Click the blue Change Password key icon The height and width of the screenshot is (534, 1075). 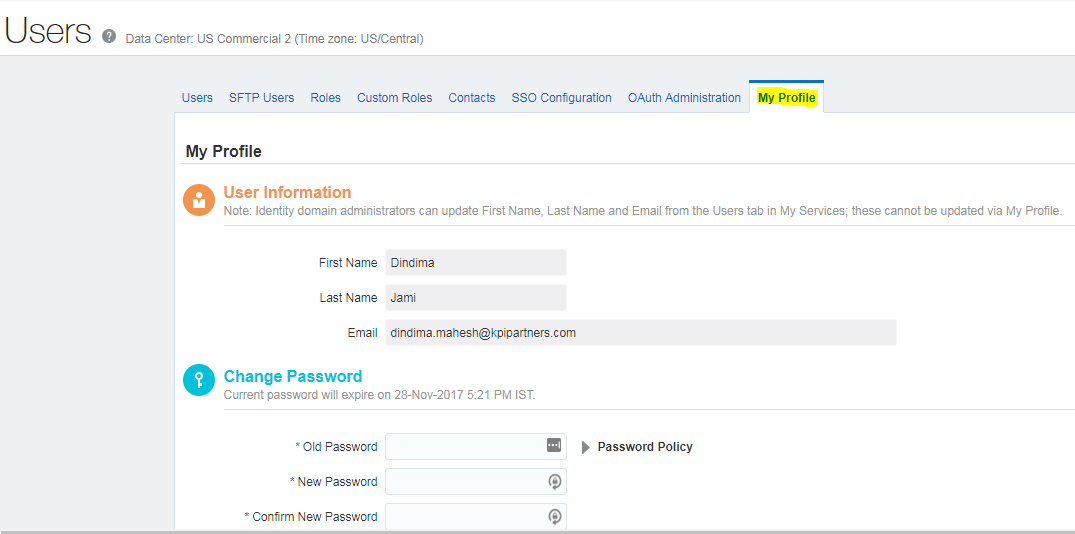pos(199,380)
